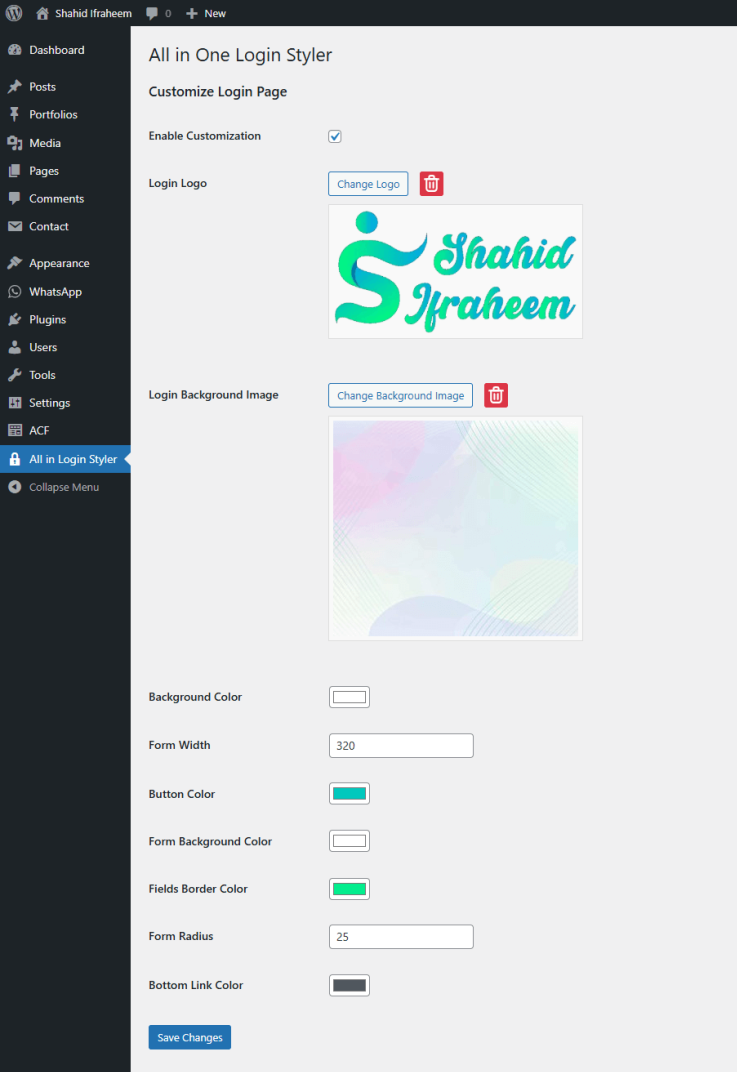
Task: Click the Save Changes button
Action: pos(189,1037)
